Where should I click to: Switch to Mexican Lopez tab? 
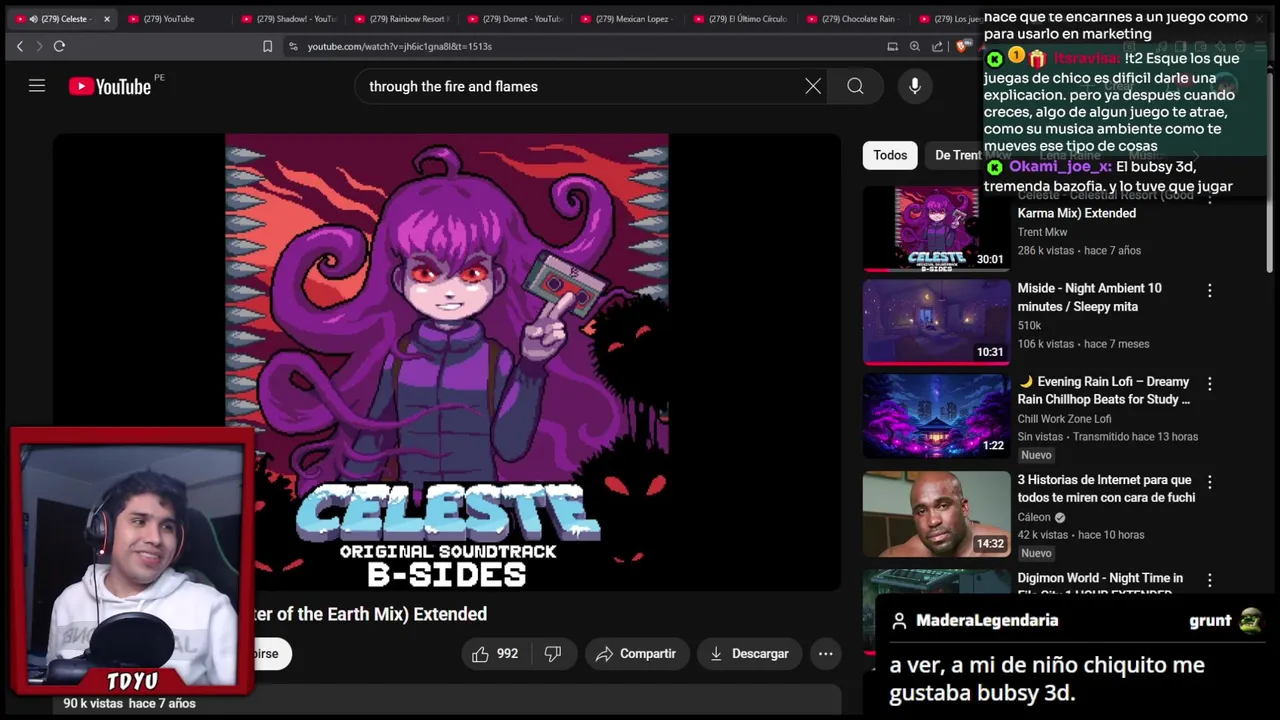(629, 19)
